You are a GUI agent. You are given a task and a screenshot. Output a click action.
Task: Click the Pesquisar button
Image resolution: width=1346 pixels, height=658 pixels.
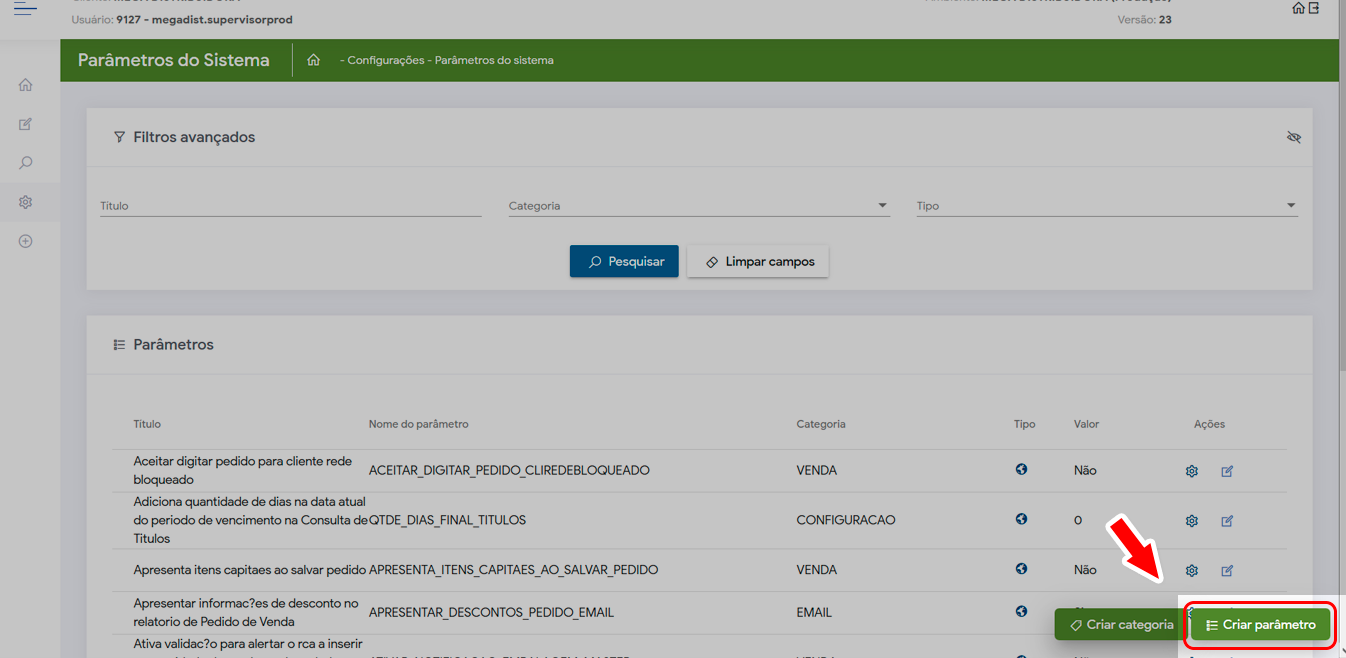click(624, 262)
